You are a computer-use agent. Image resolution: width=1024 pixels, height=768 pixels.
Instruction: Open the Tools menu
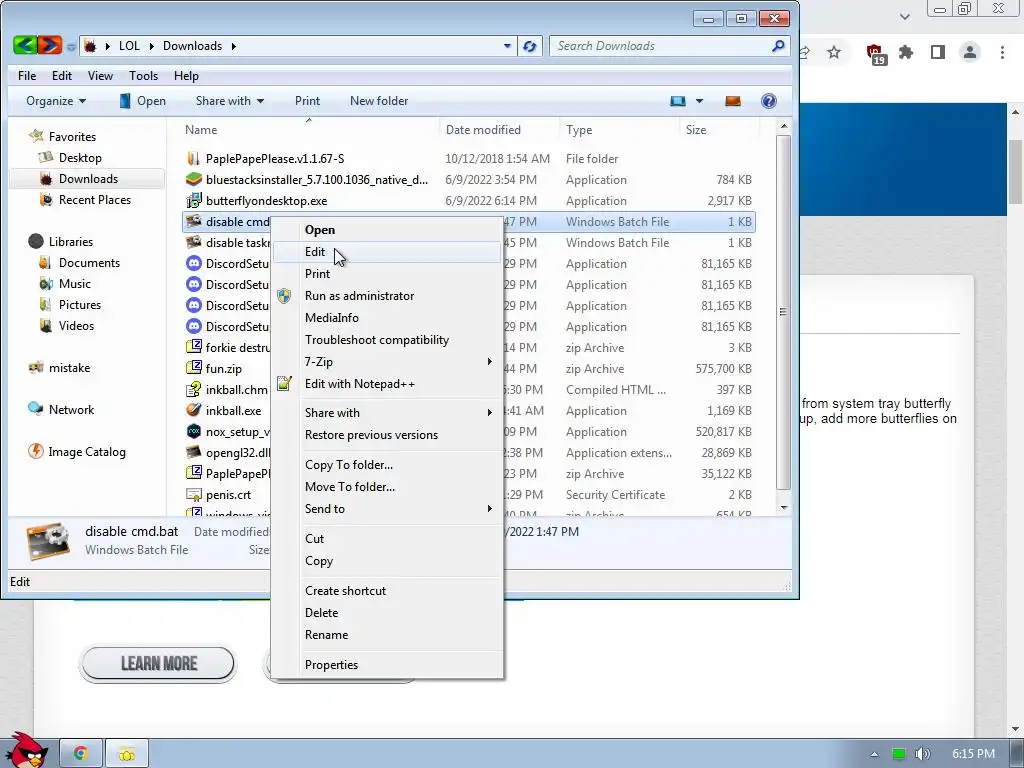pos(143,76)
